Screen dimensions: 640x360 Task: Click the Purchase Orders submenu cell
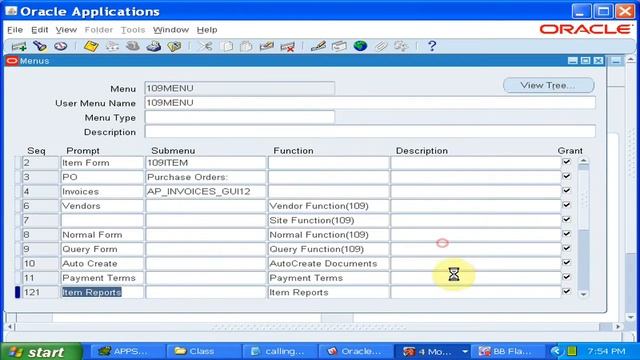tap(206, 177)
